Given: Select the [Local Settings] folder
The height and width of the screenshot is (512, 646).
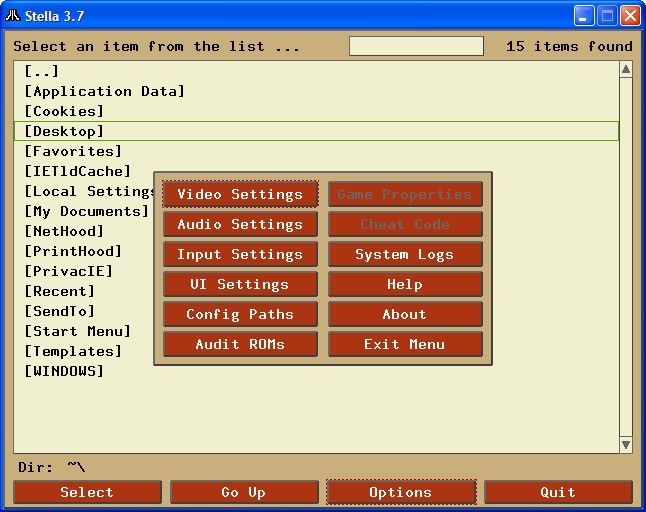Looking at the screenshot, I should [89, 191].
